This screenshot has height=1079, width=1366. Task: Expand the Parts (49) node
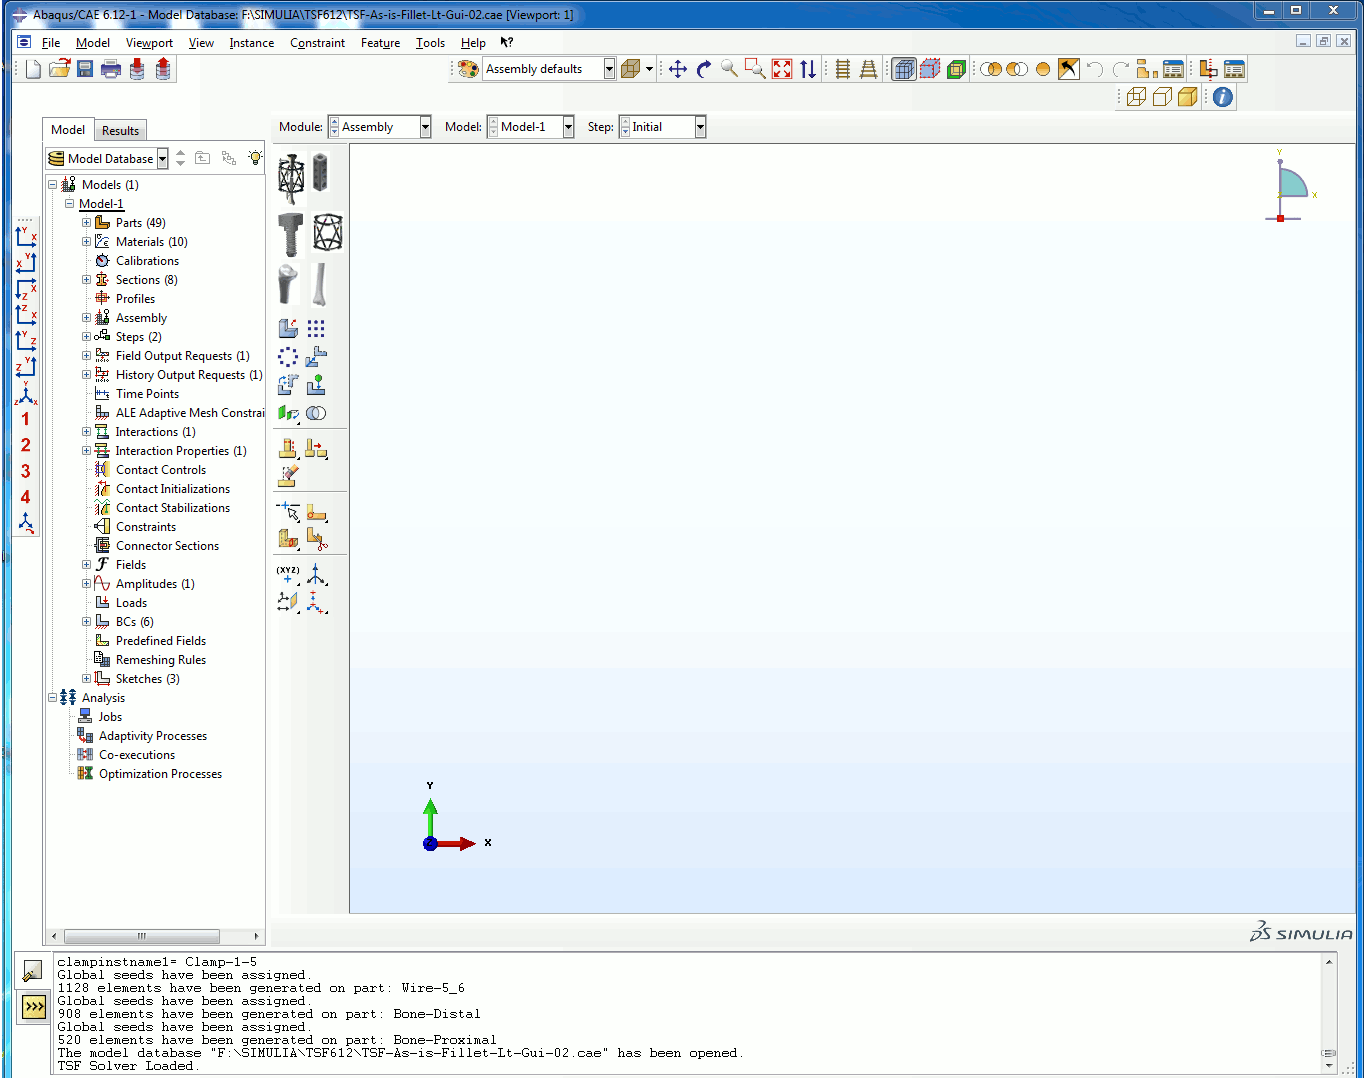point(86,223)
